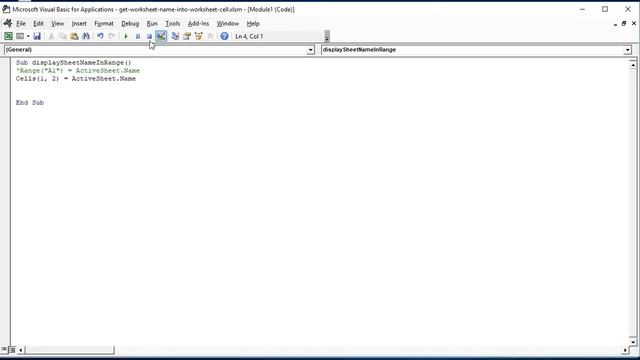This screenshot has height=360, width=640.
Task: Click the toolbar options handle beside Ln 4, Col 1
Action: (x=327, y=36)
